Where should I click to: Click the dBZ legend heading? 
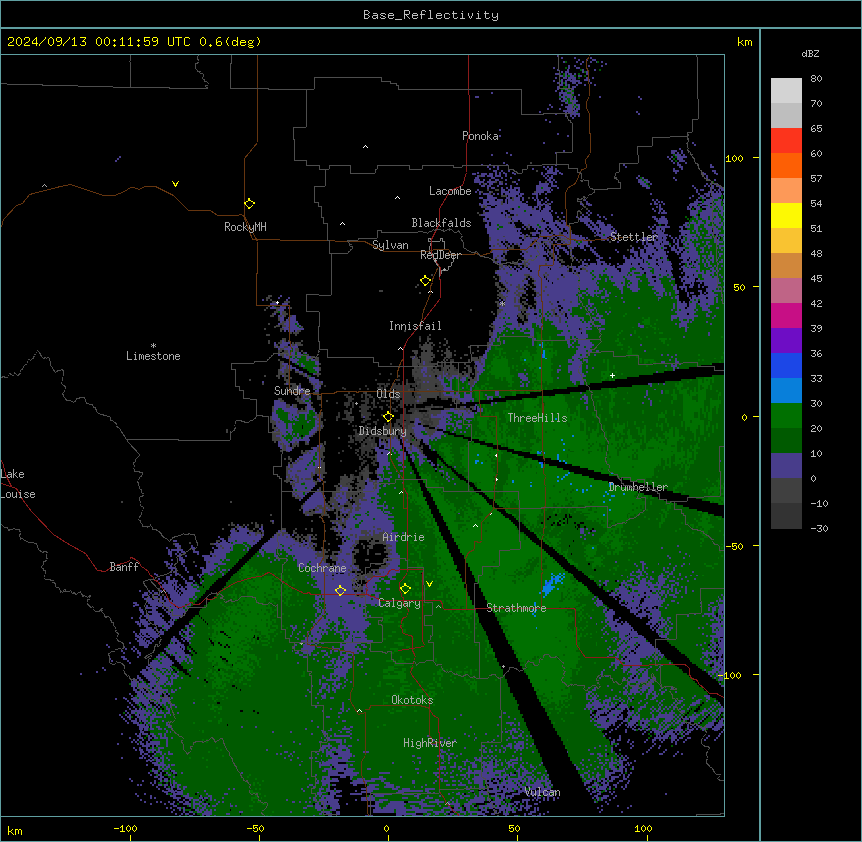coord(810,54)
